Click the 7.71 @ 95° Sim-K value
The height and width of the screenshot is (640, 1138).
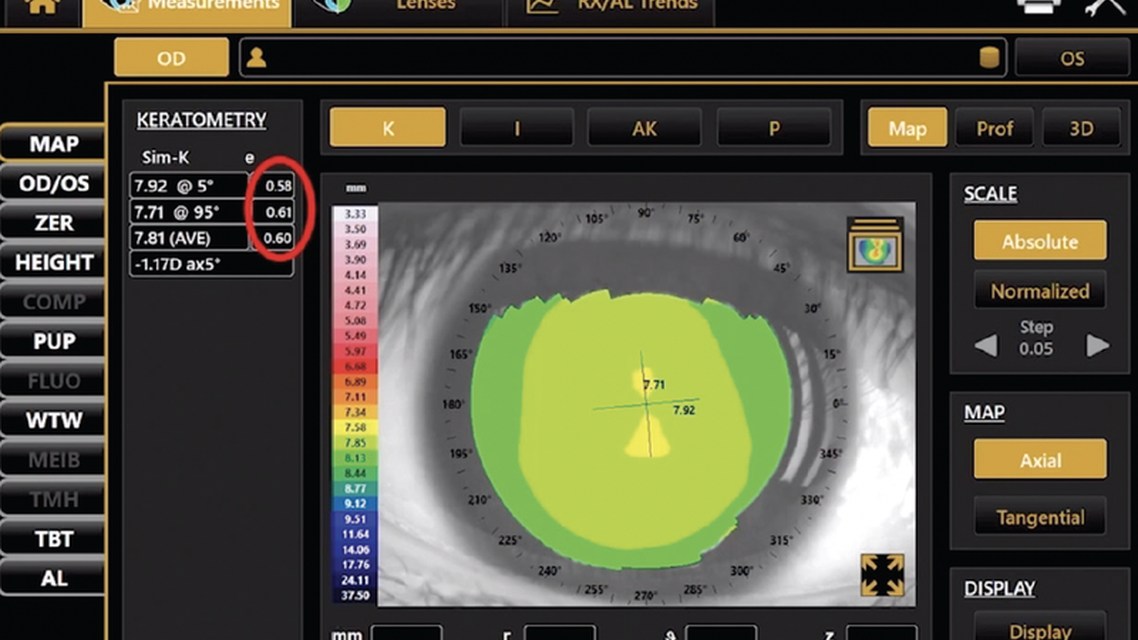189,212
